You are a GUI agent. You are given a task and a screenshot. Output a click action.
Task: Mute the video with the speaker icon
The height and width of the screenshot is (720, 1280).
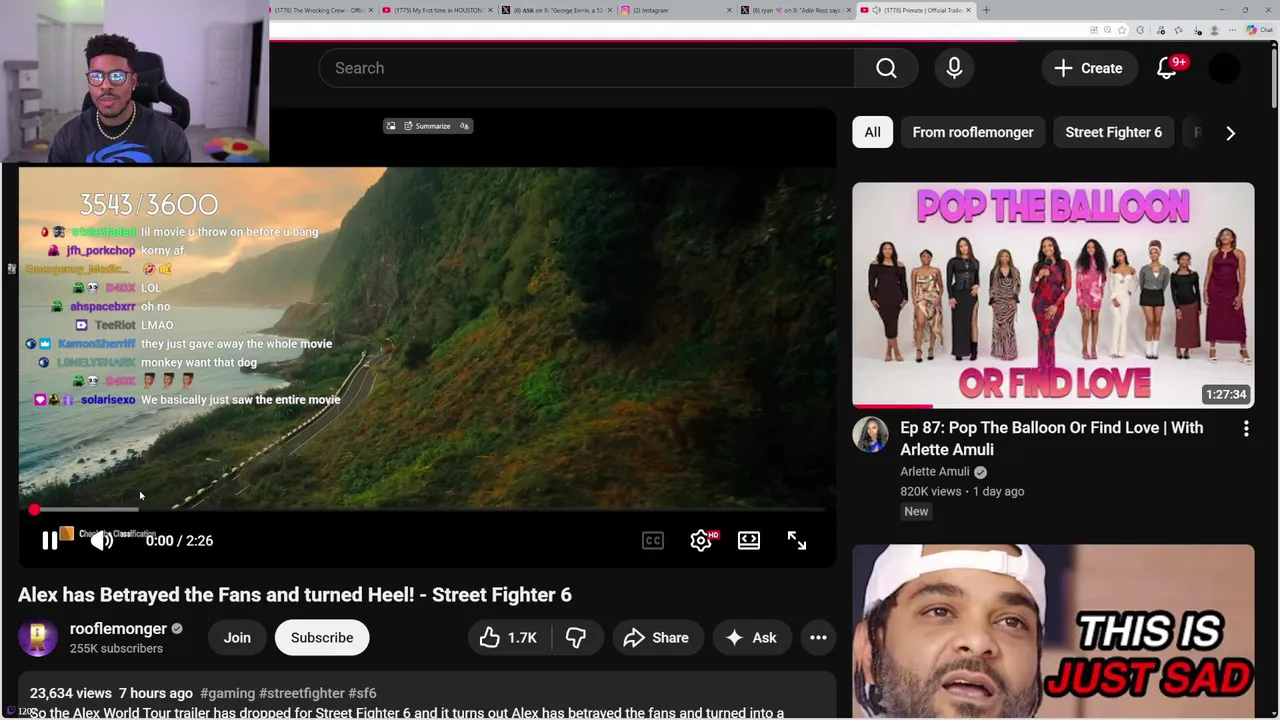pos(102,541)
